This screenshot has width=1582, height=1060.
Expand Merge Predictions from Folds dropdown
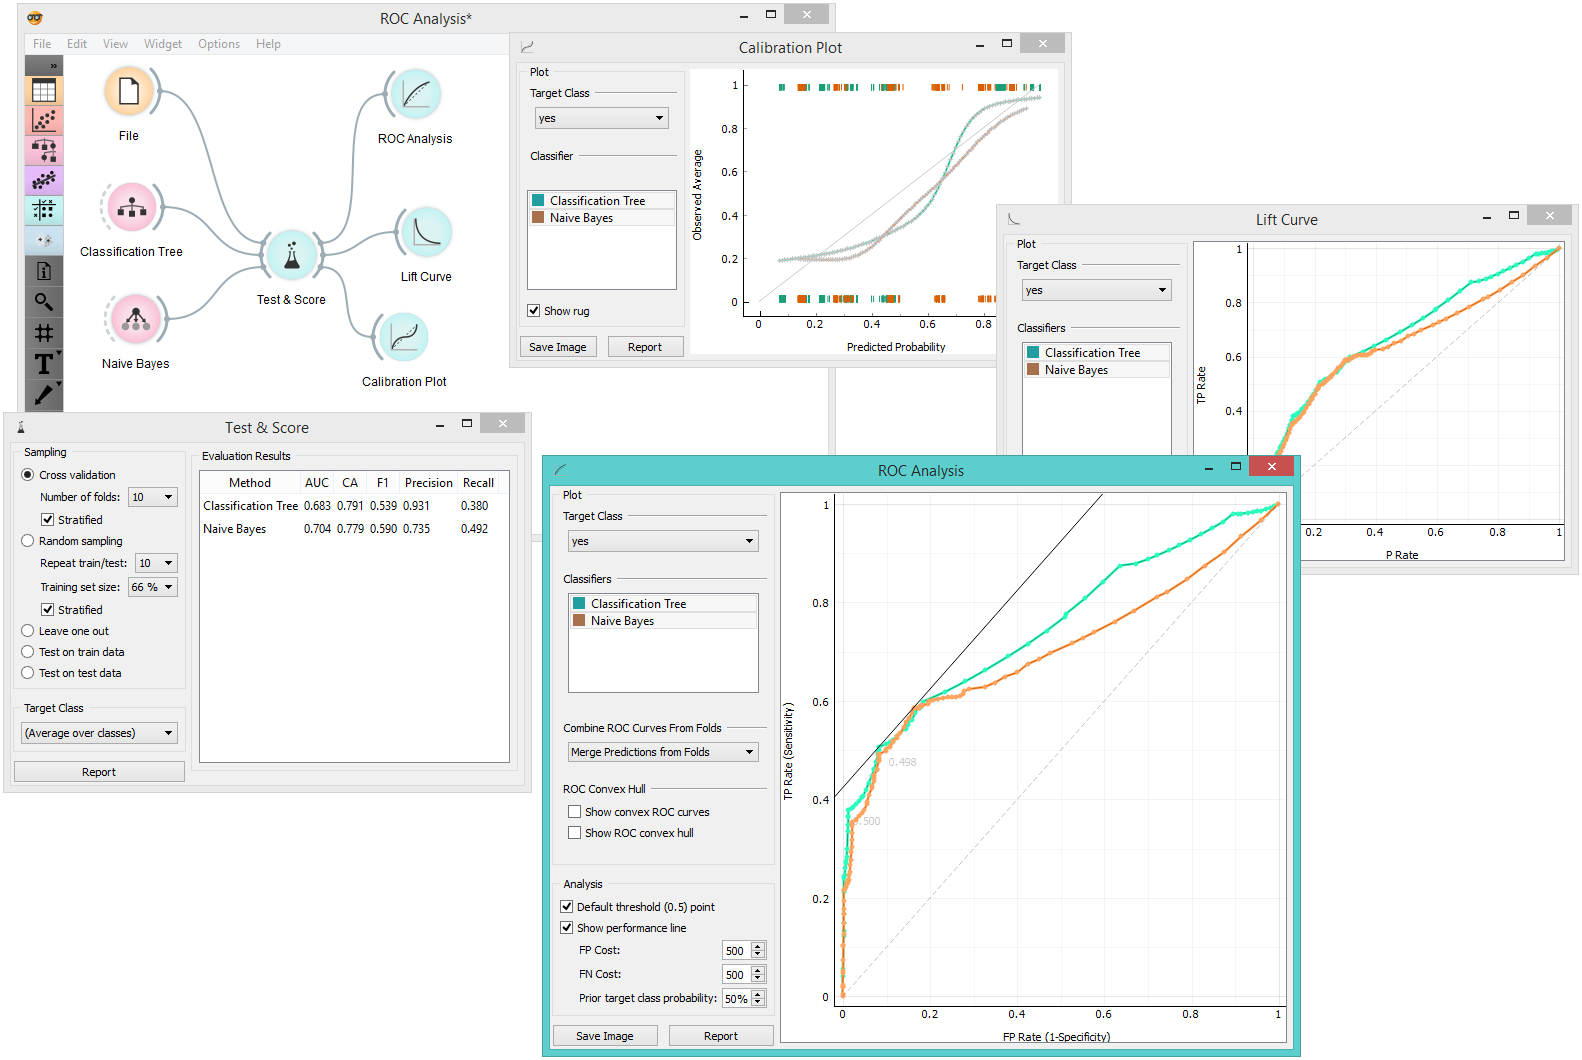(663, 752)
